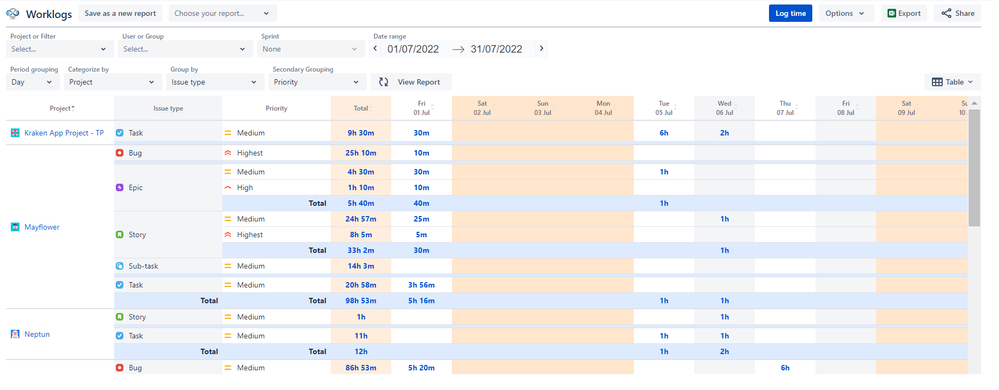Click the Mayflower project avatar icon
Image resolution: width=999 pixels, height=390 pixels.
(x=15, y=227)
